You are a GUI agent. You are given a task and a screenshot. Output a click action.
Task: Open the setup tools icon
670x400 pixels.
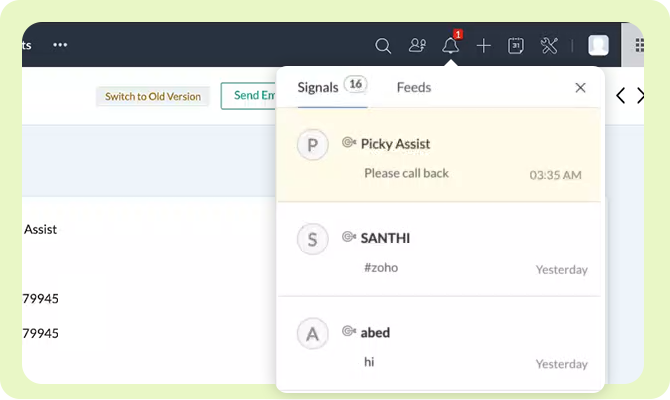549,46
